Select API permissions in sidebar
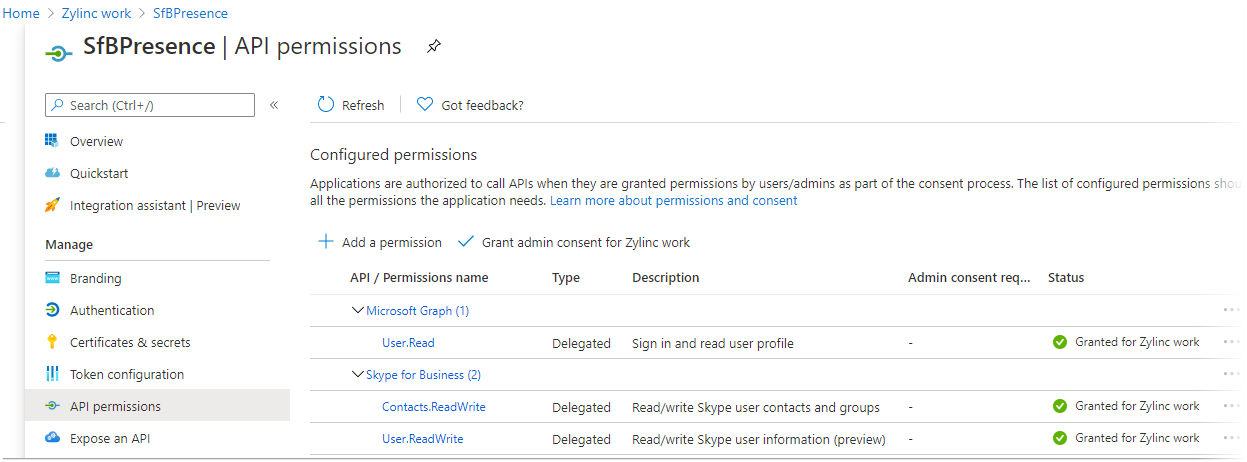The height and width of the screenshot is (462, 1247). pos(157,406)
